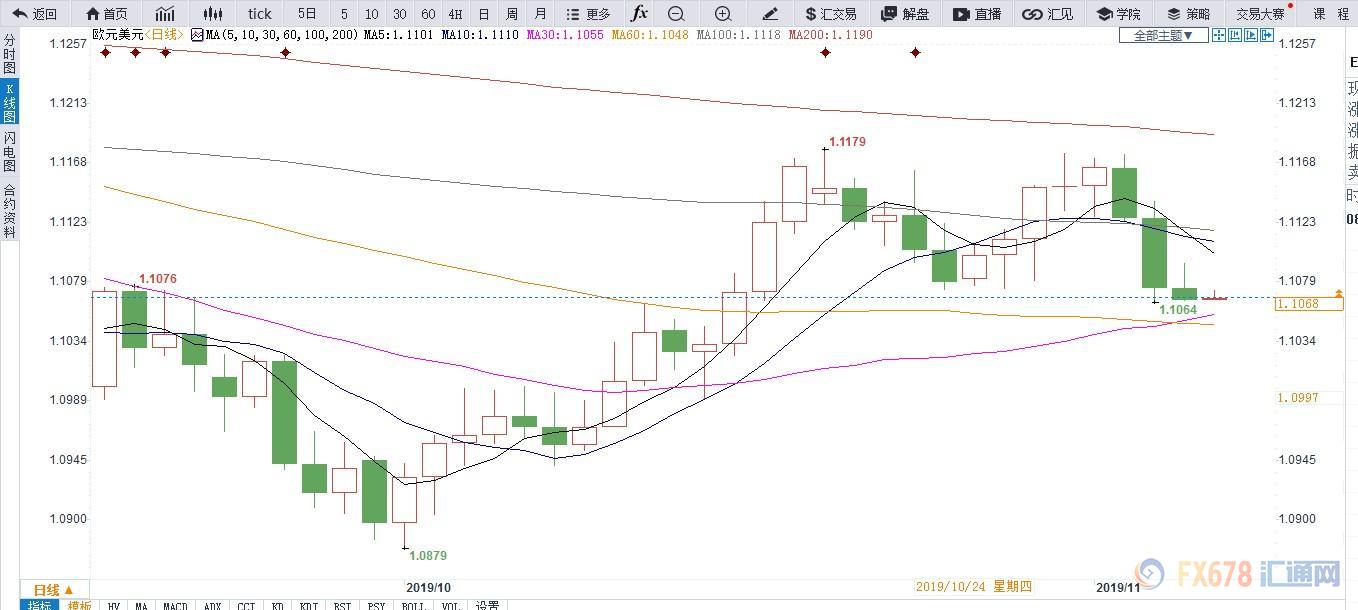Select the 4H timeframe
1358x610 pixels.
click(456, 14)
